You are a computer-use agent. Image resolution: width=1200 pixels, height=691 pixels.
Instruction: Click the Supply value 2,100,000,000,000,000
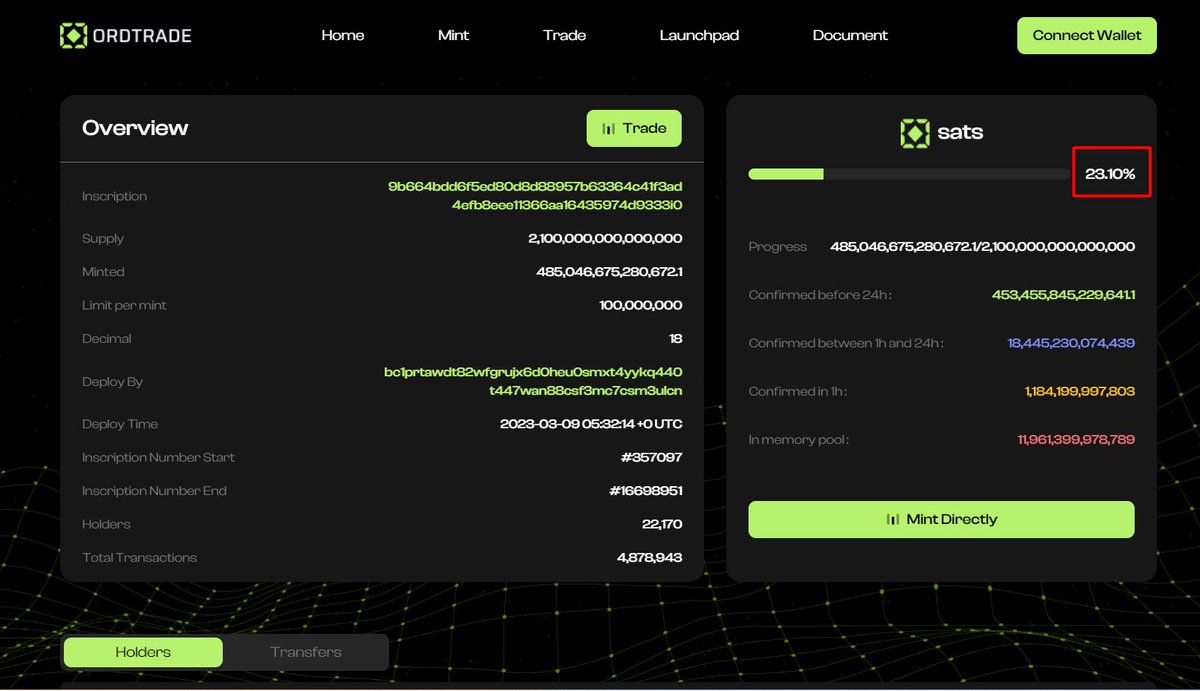[x=605, y=239]
